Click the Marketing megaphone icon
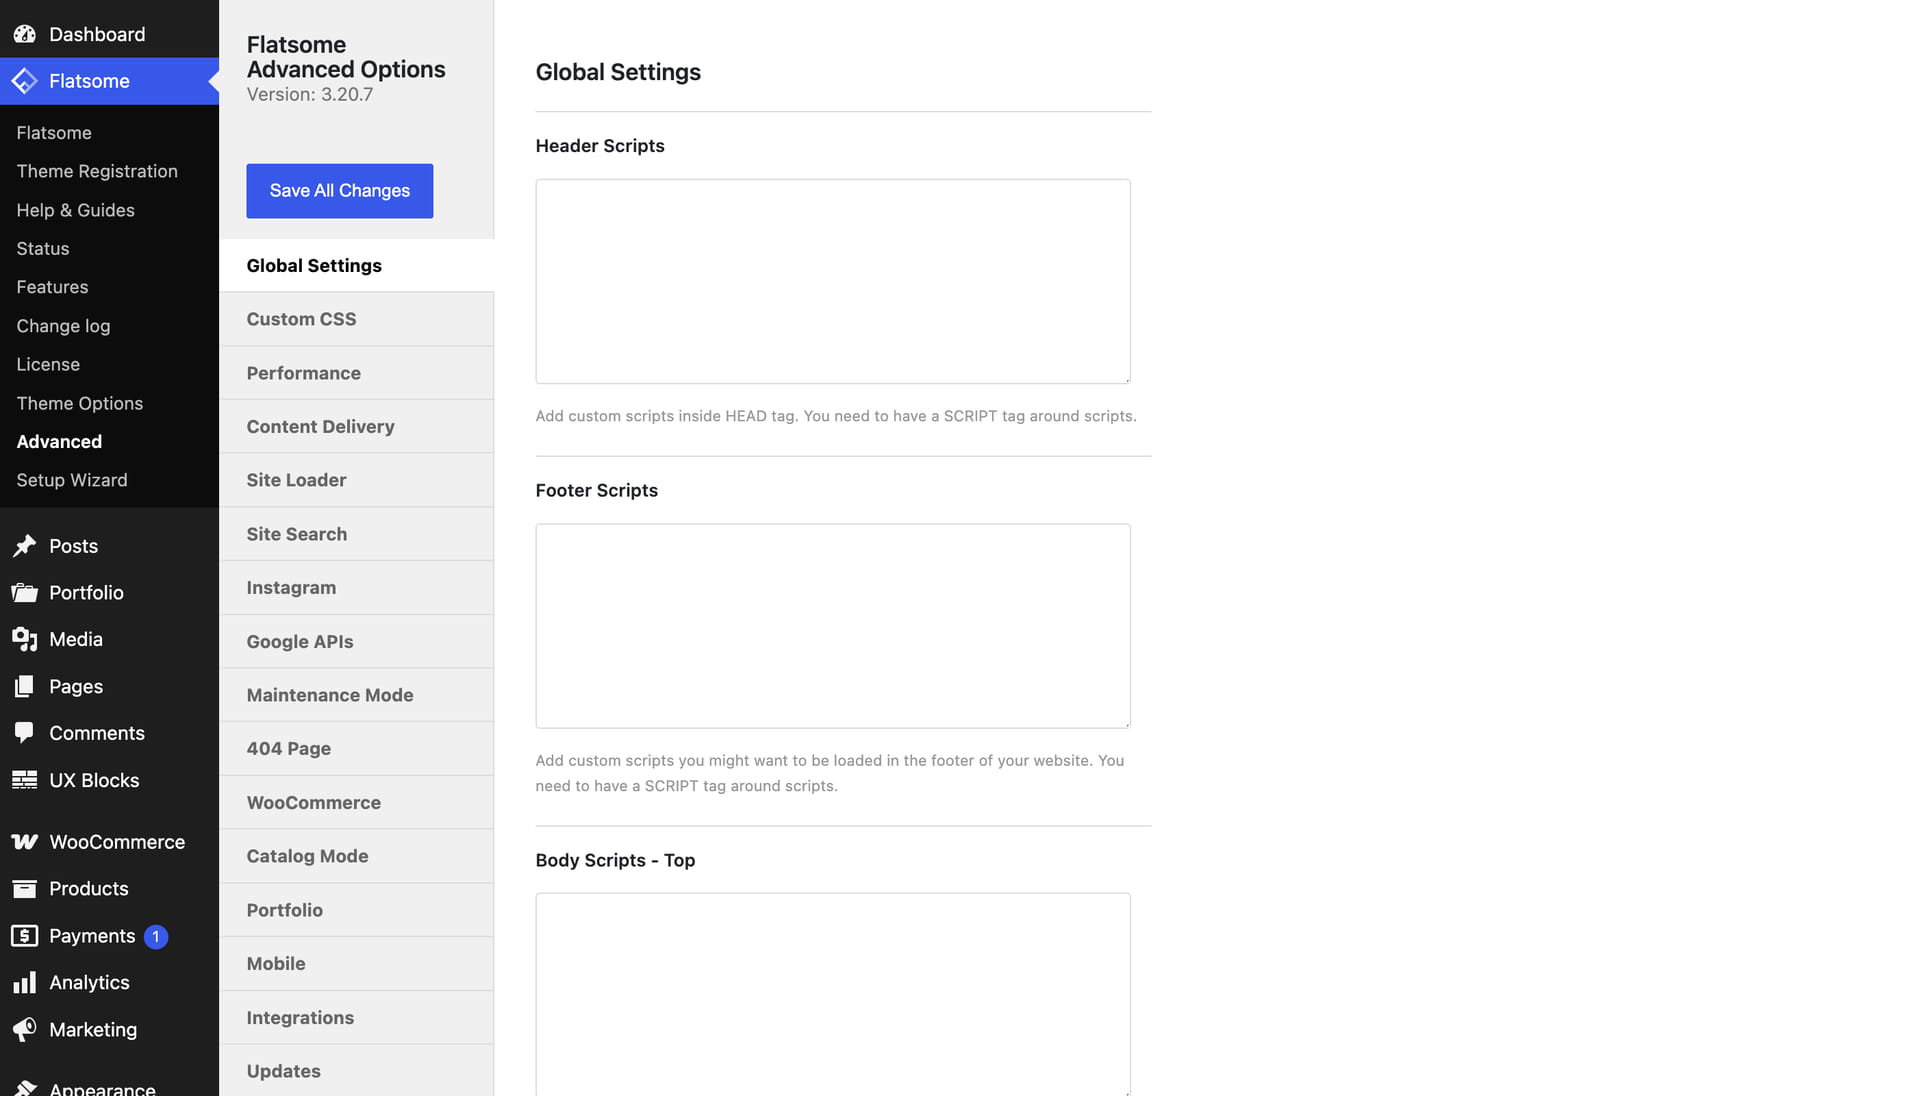This screenshot has width=1920, height=1096. pos(25,1029)
